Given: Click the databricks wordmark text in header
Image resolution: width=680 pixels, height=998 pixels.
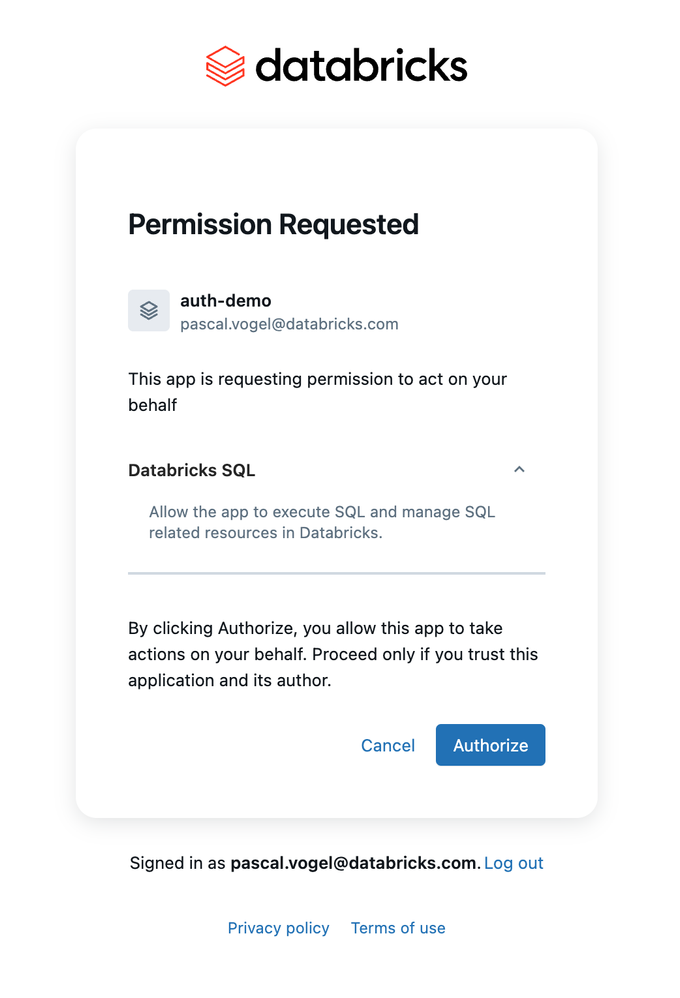Looking at the screenshot, I should click(361, 66).
